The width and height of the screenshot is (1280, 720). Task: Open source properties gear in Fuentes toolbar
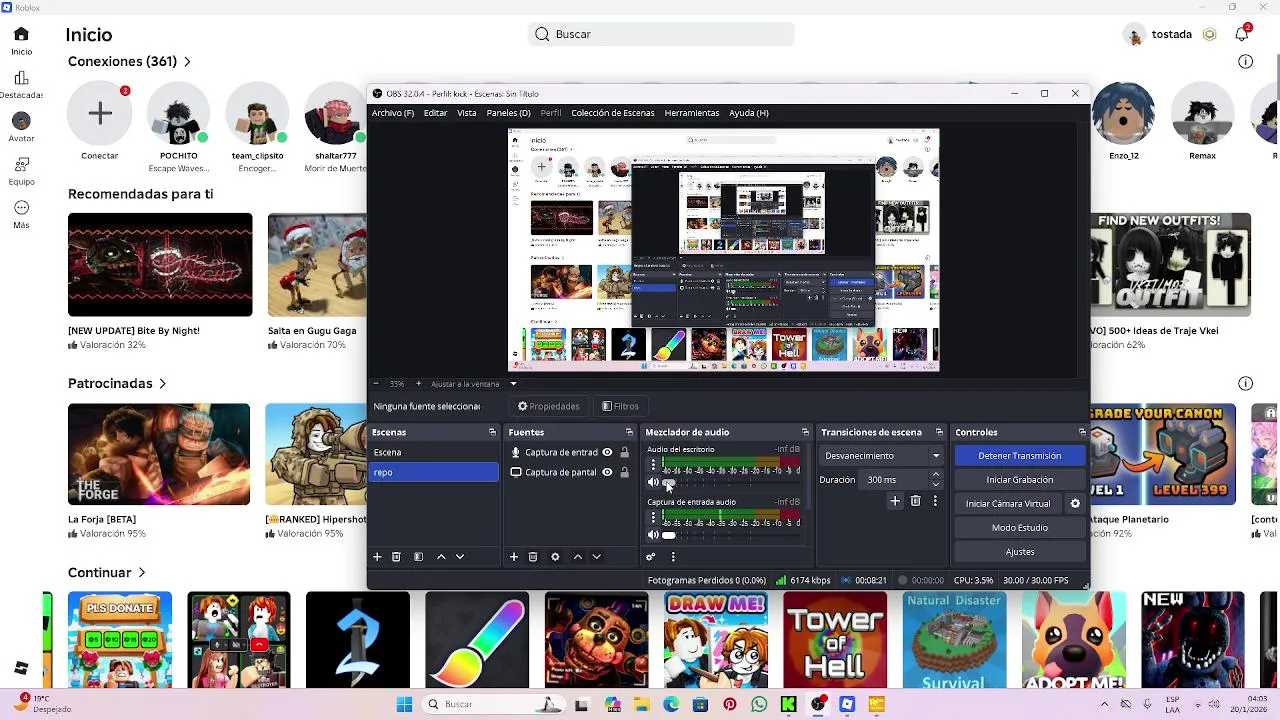click(555, 557)
